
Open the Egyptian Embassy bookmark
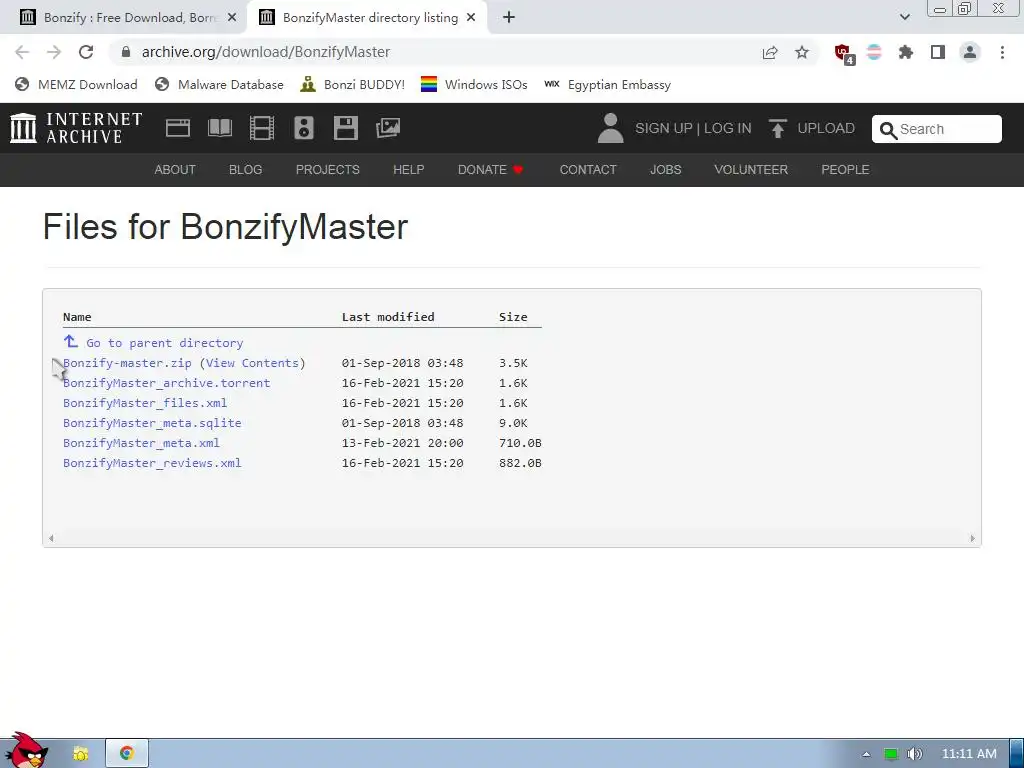coord(607,84)
